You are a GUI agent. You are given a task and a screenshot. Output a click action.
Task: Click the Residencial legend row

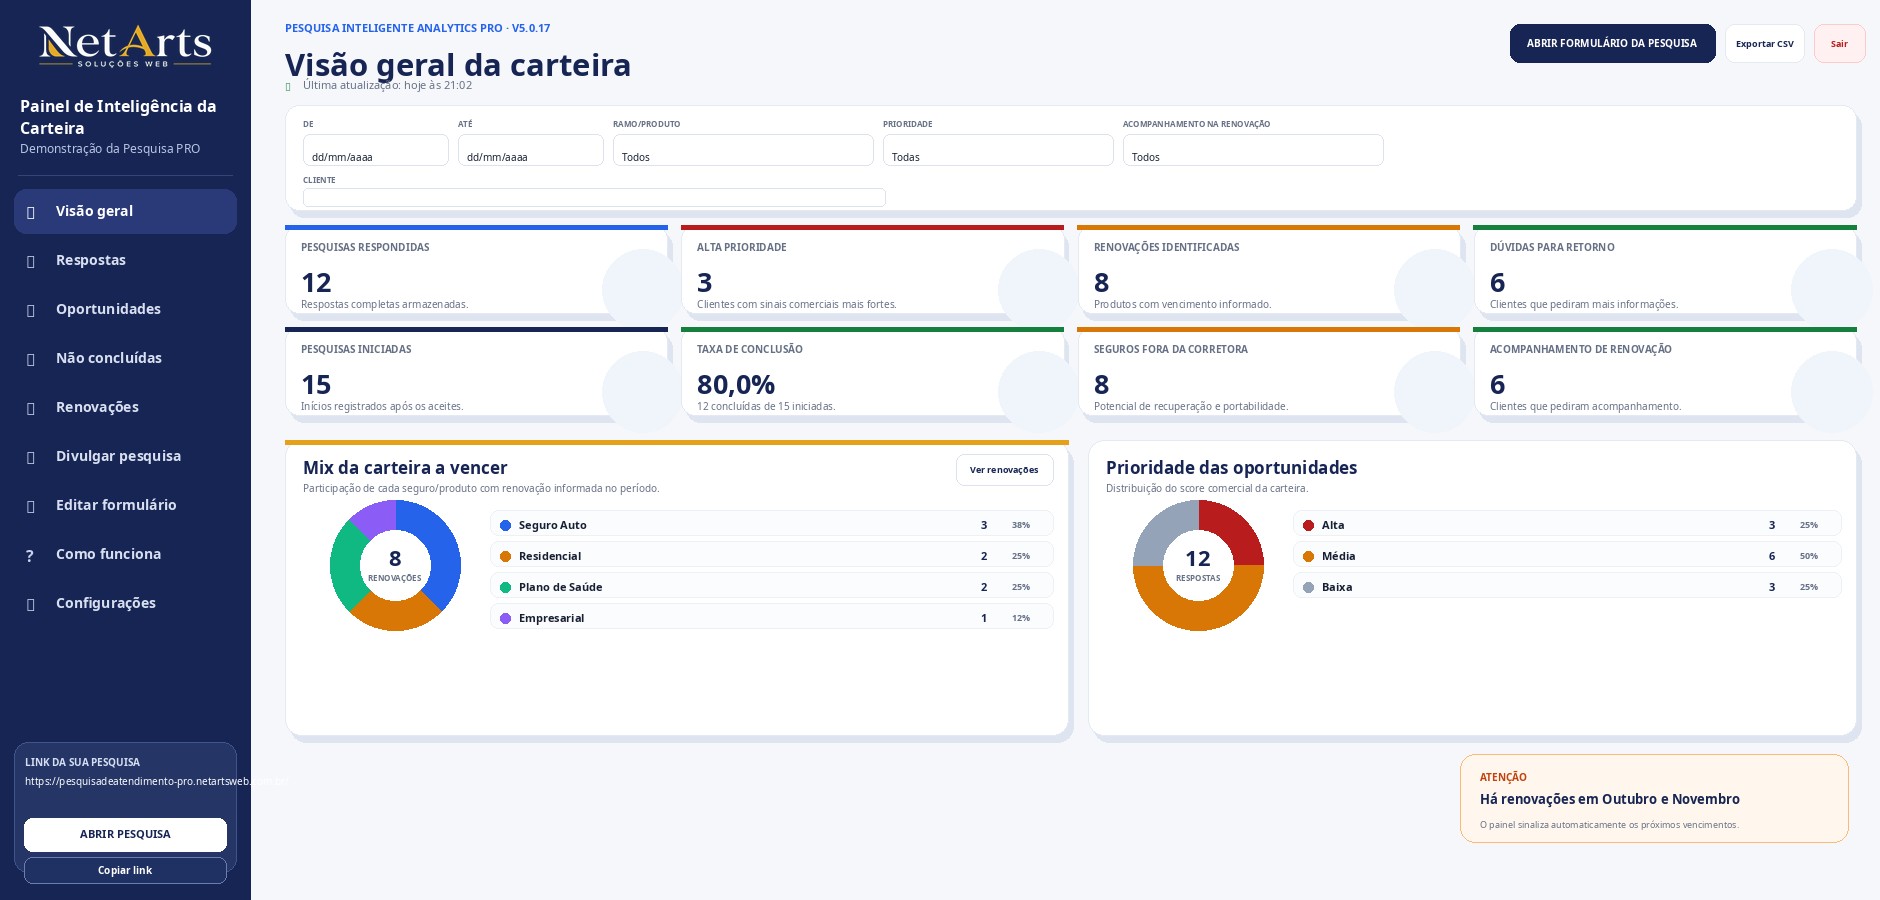[771, 555]
